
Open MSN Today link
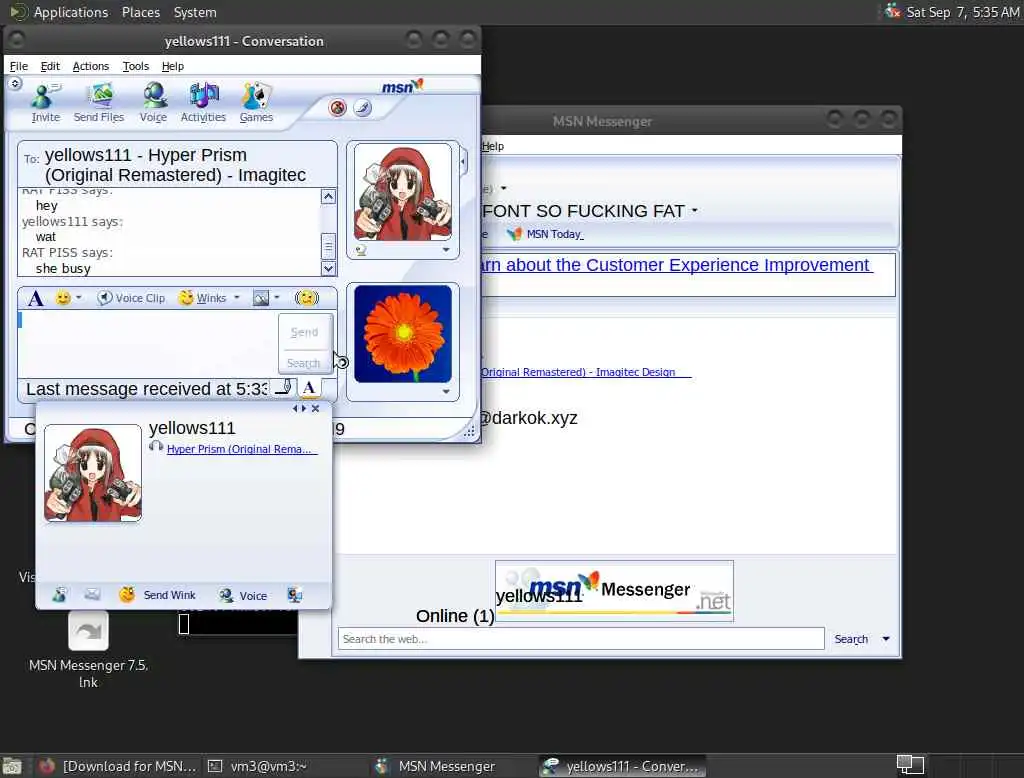pos(554,234)
